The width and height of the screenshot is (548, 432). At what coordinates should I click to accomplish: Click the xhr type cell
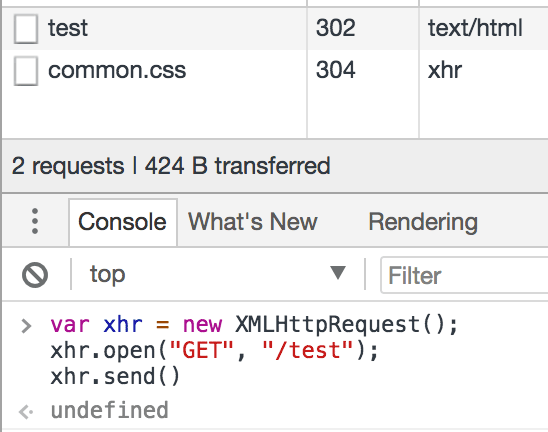point(445,70)
